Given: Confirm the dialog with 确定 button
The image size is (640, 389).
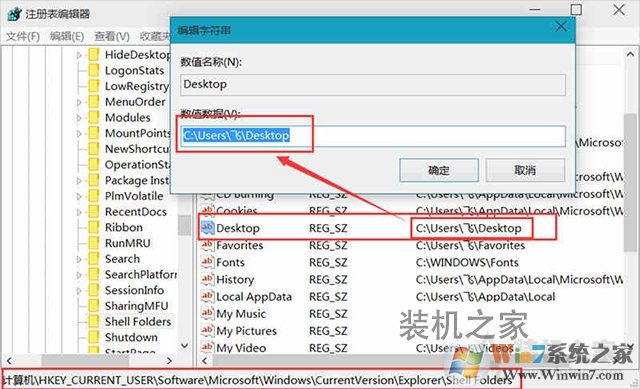Looking at the screenshot, I should tap(439, 170).
